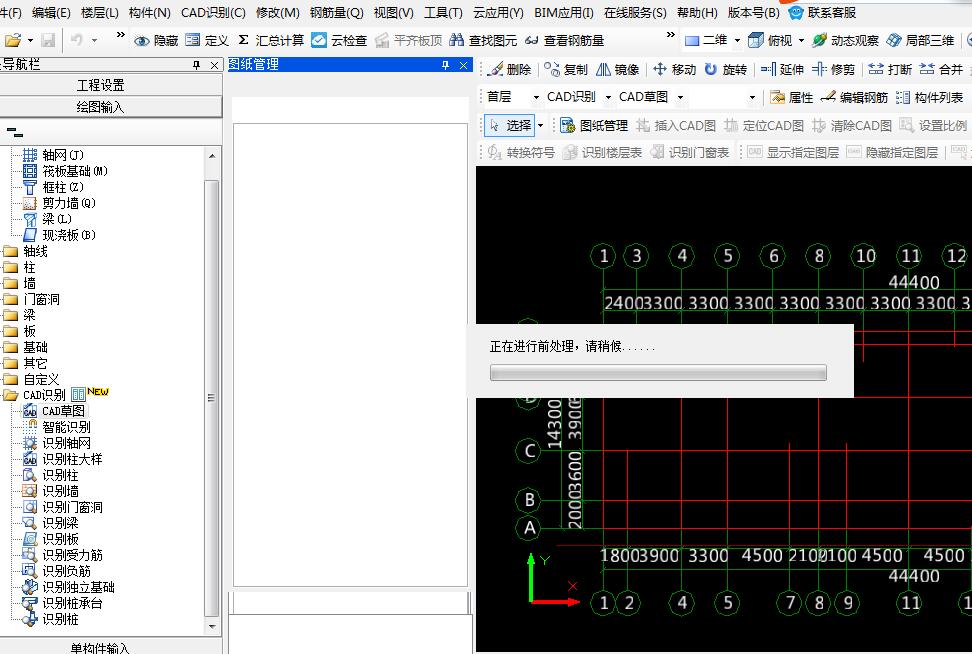The image size is (972, 654).
Task: Open the 二维 view mode dropdown
Action: coord(737,41)
